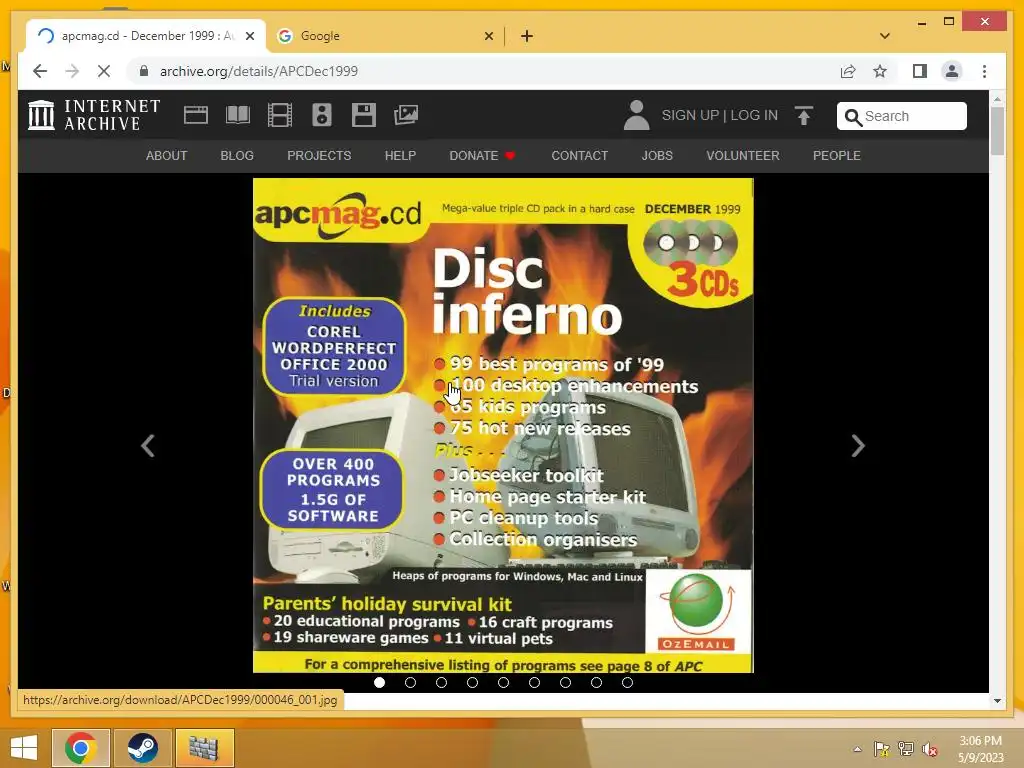This screenshot has height=768, width=1024.
Task: Click the user avatar icon
Action: tap(636, 115)
